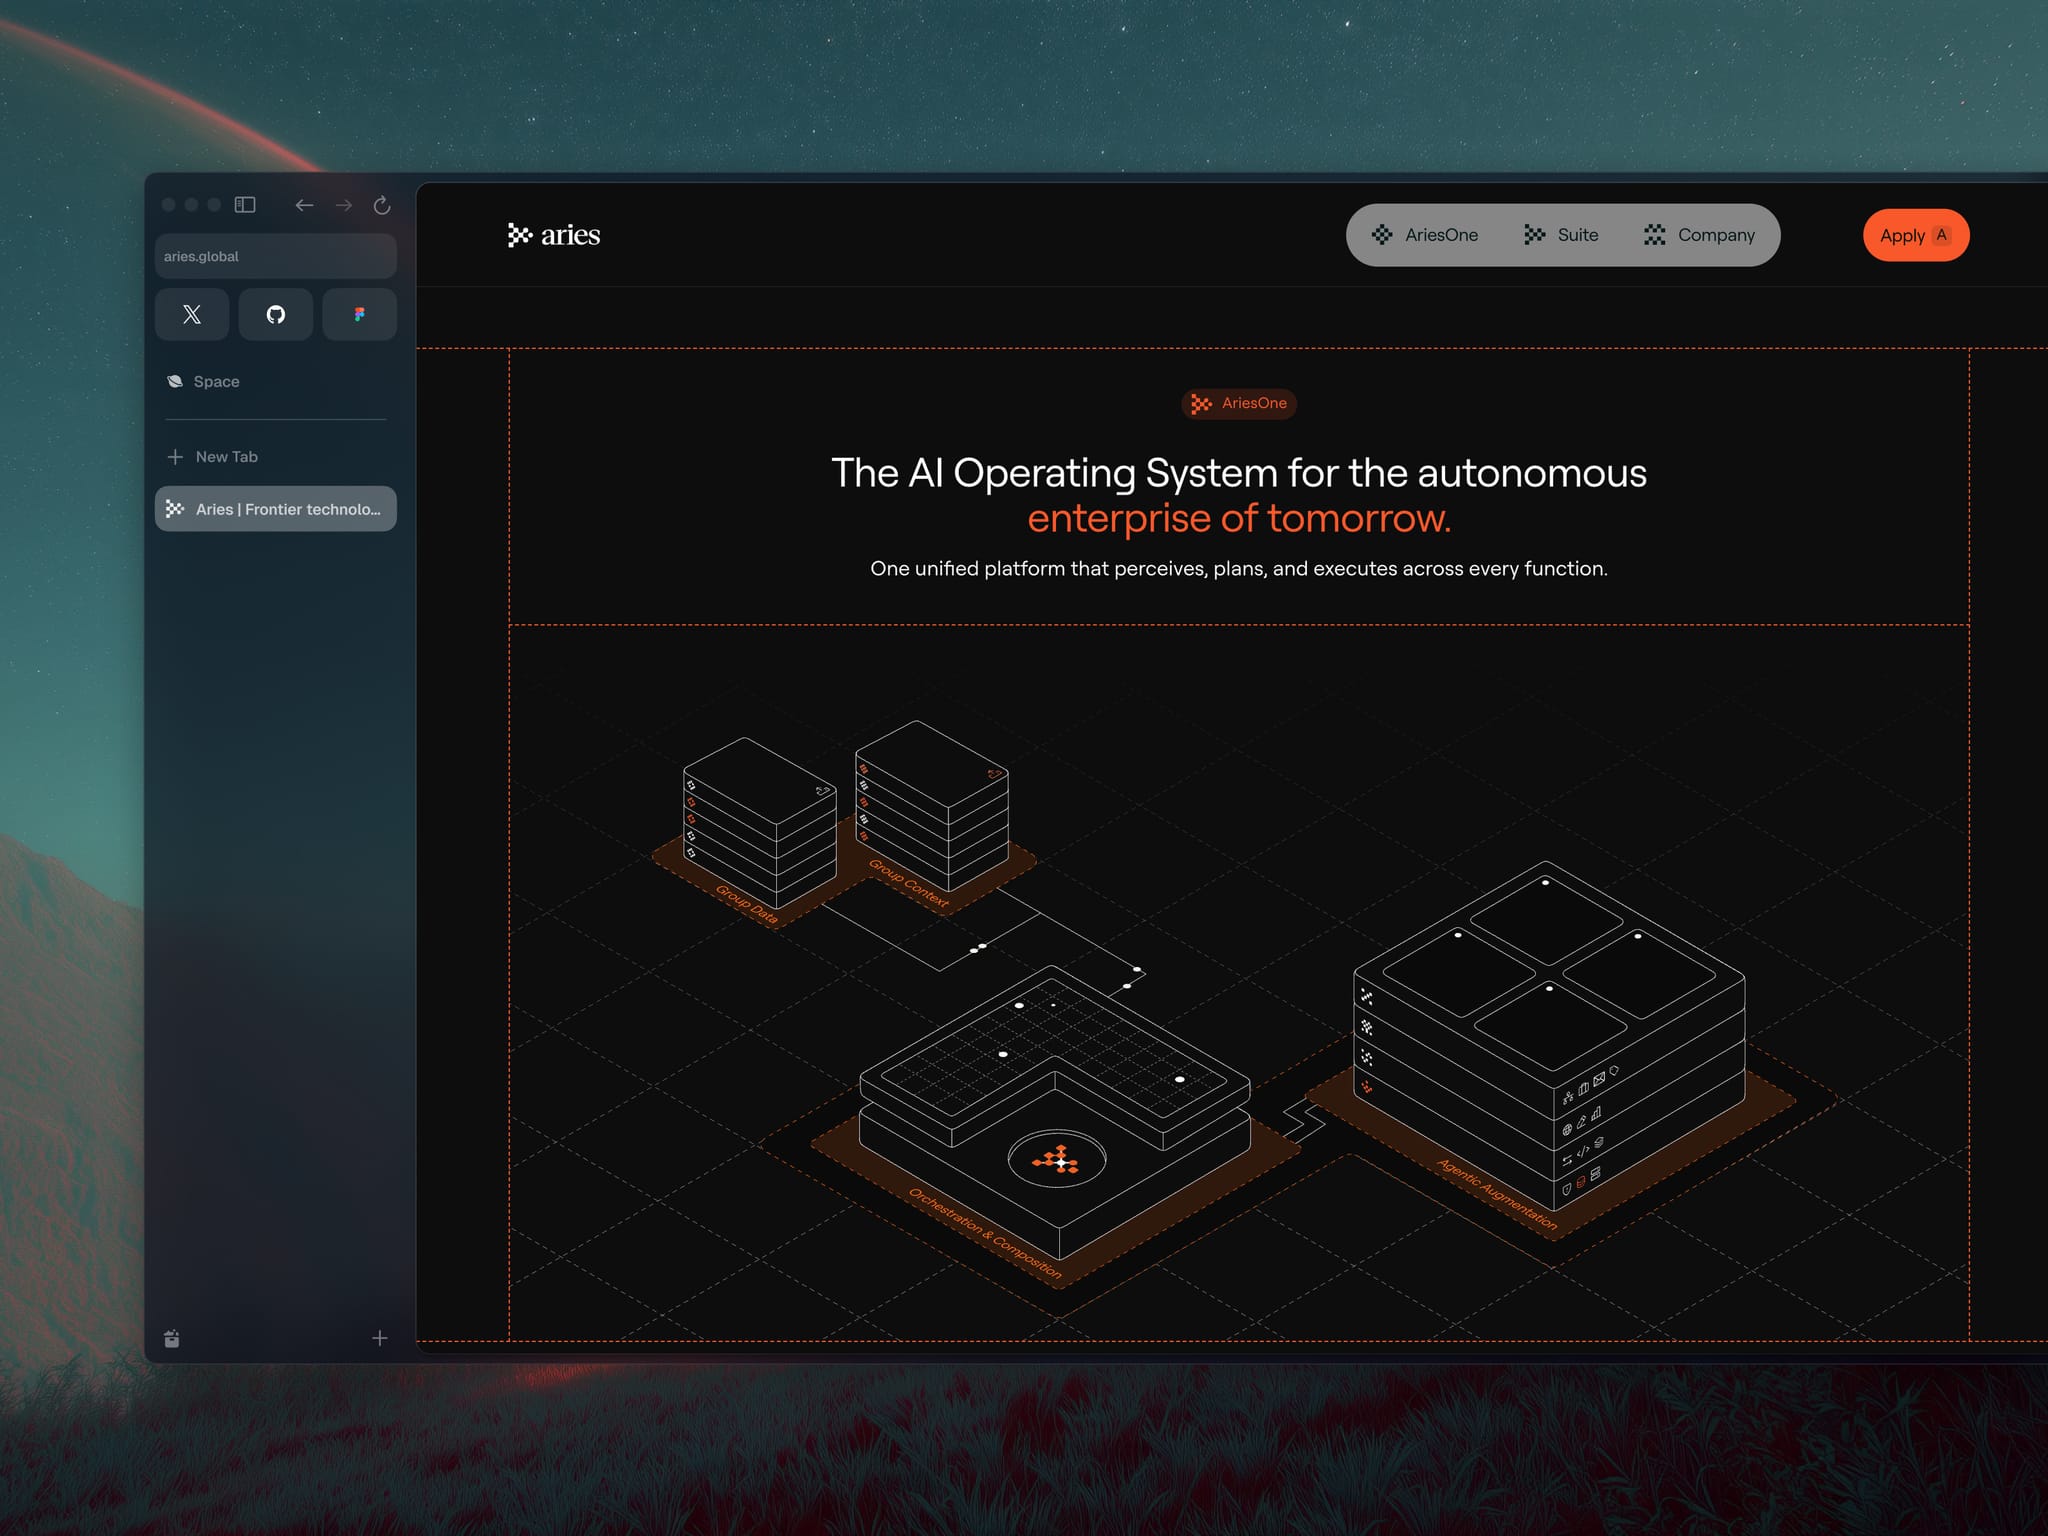Click the orange core icon in Orchestration block
The height and width of the screenshot is (1536, 2048).
tap(1057, 1160)
